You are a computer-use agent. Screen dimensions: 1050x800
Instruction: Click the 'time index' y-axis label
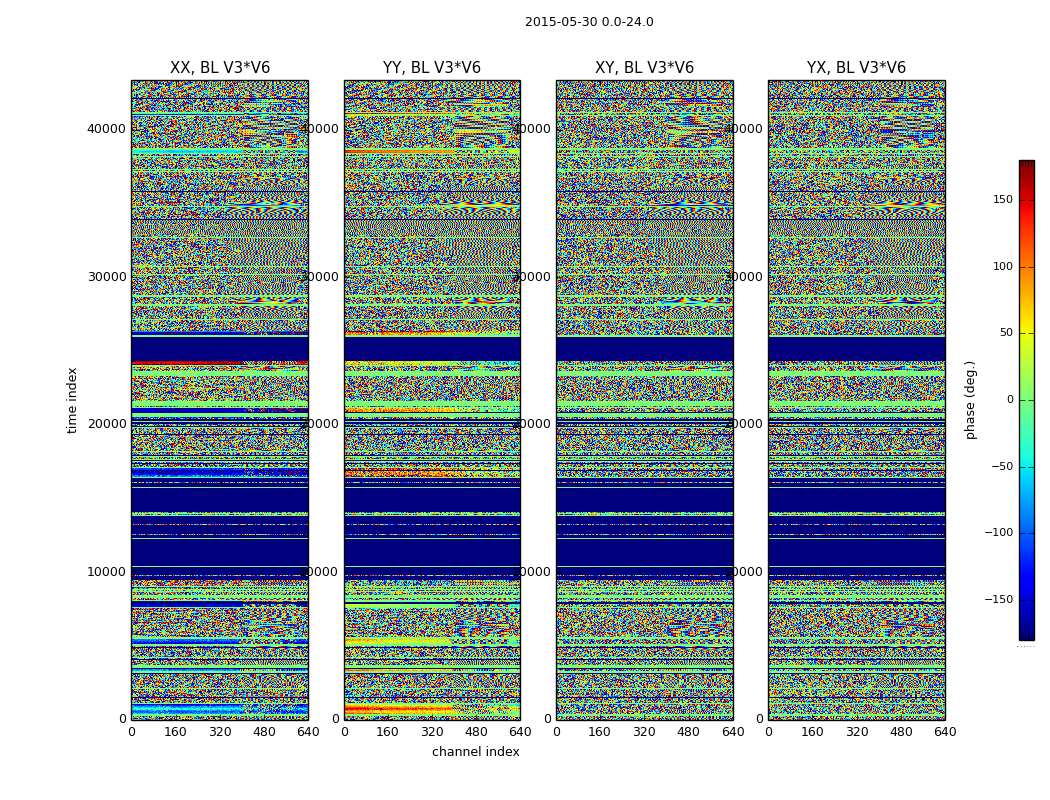pyautogui.click(x=72, y=400)
